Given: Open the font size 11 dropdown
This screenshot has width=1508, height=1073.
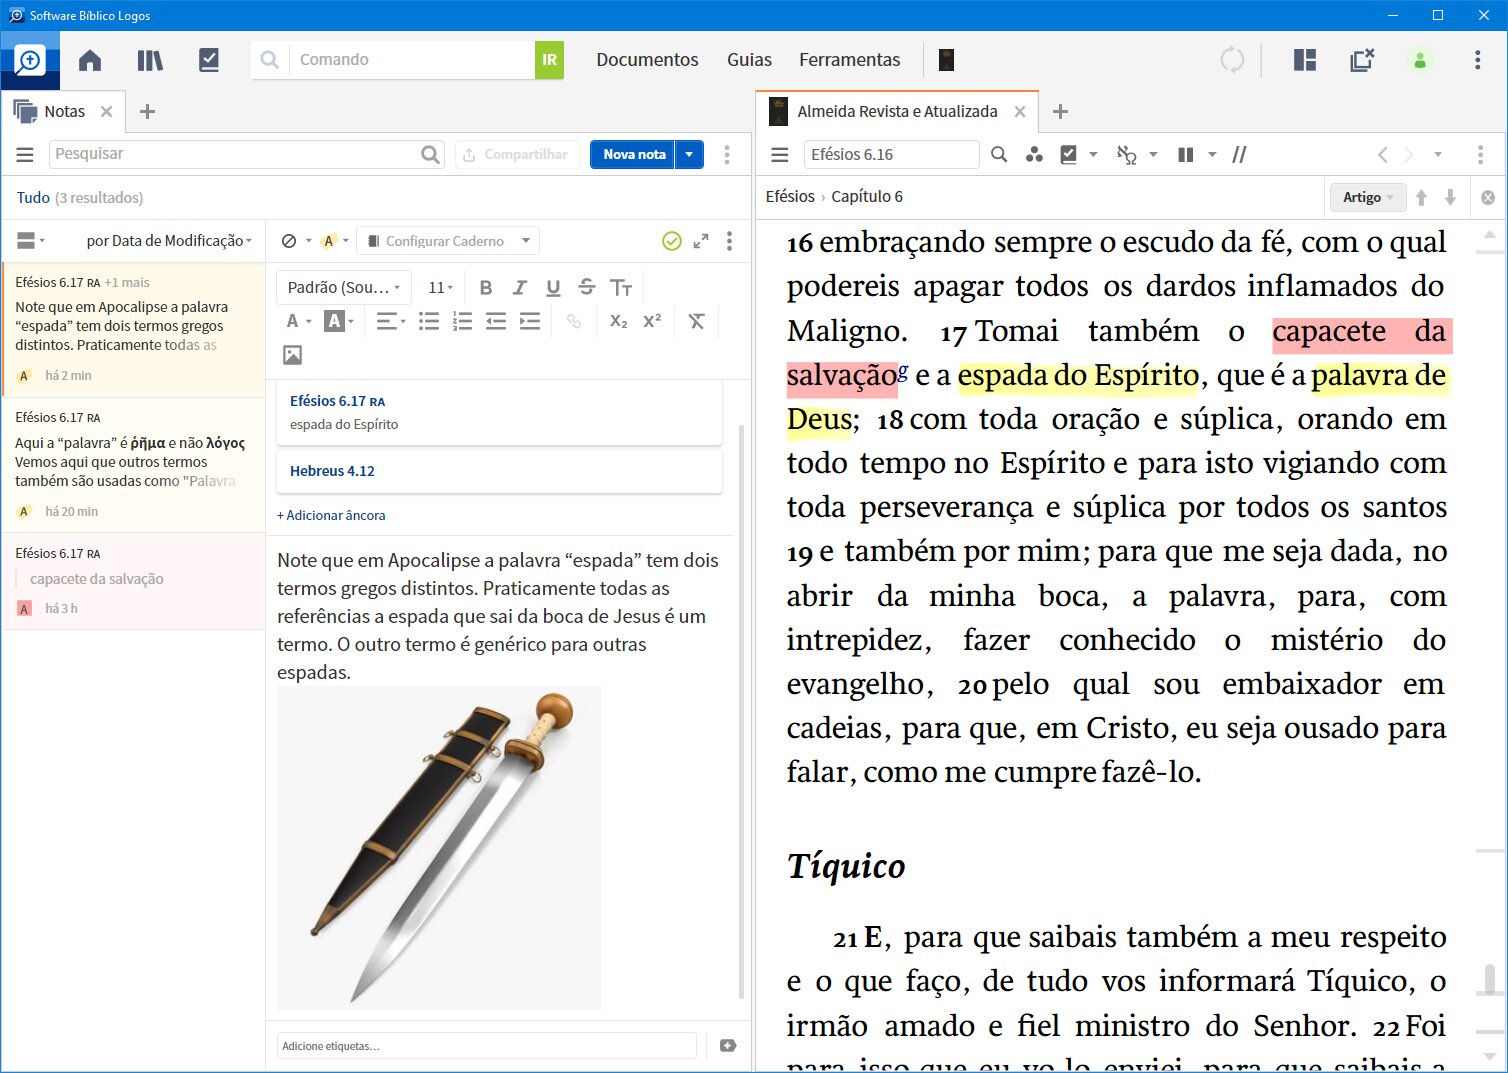Looking at the screenshot, I should pyautogui.click(x=440, y=287).
